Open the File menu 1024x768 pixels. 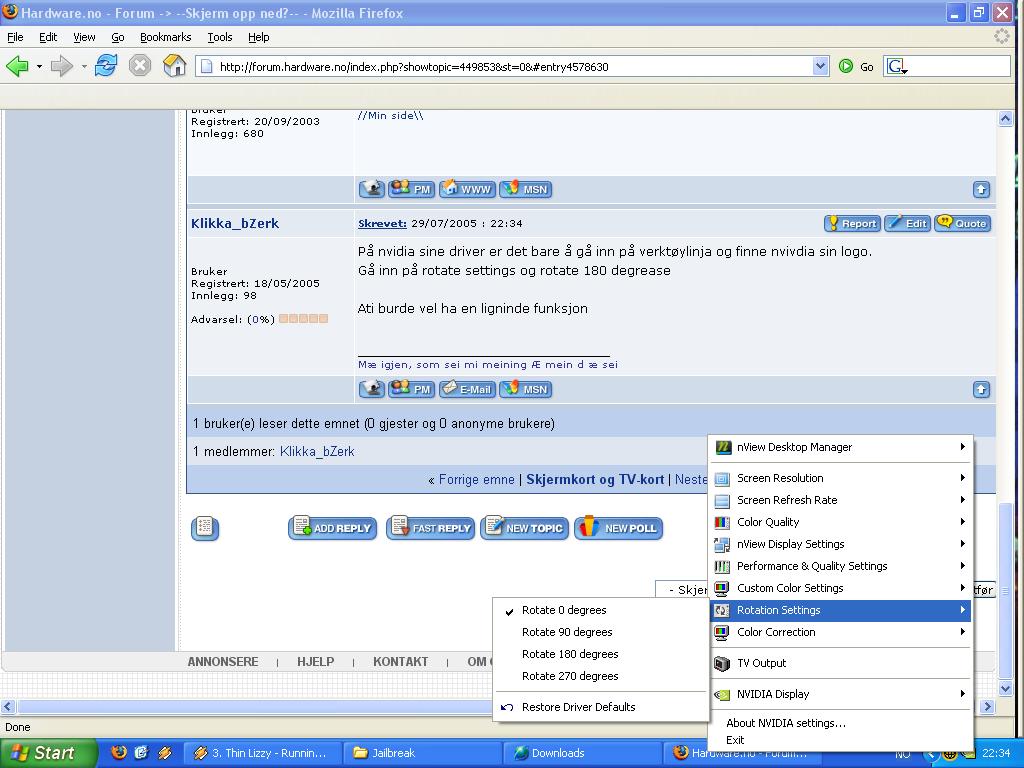coord(15,37)
